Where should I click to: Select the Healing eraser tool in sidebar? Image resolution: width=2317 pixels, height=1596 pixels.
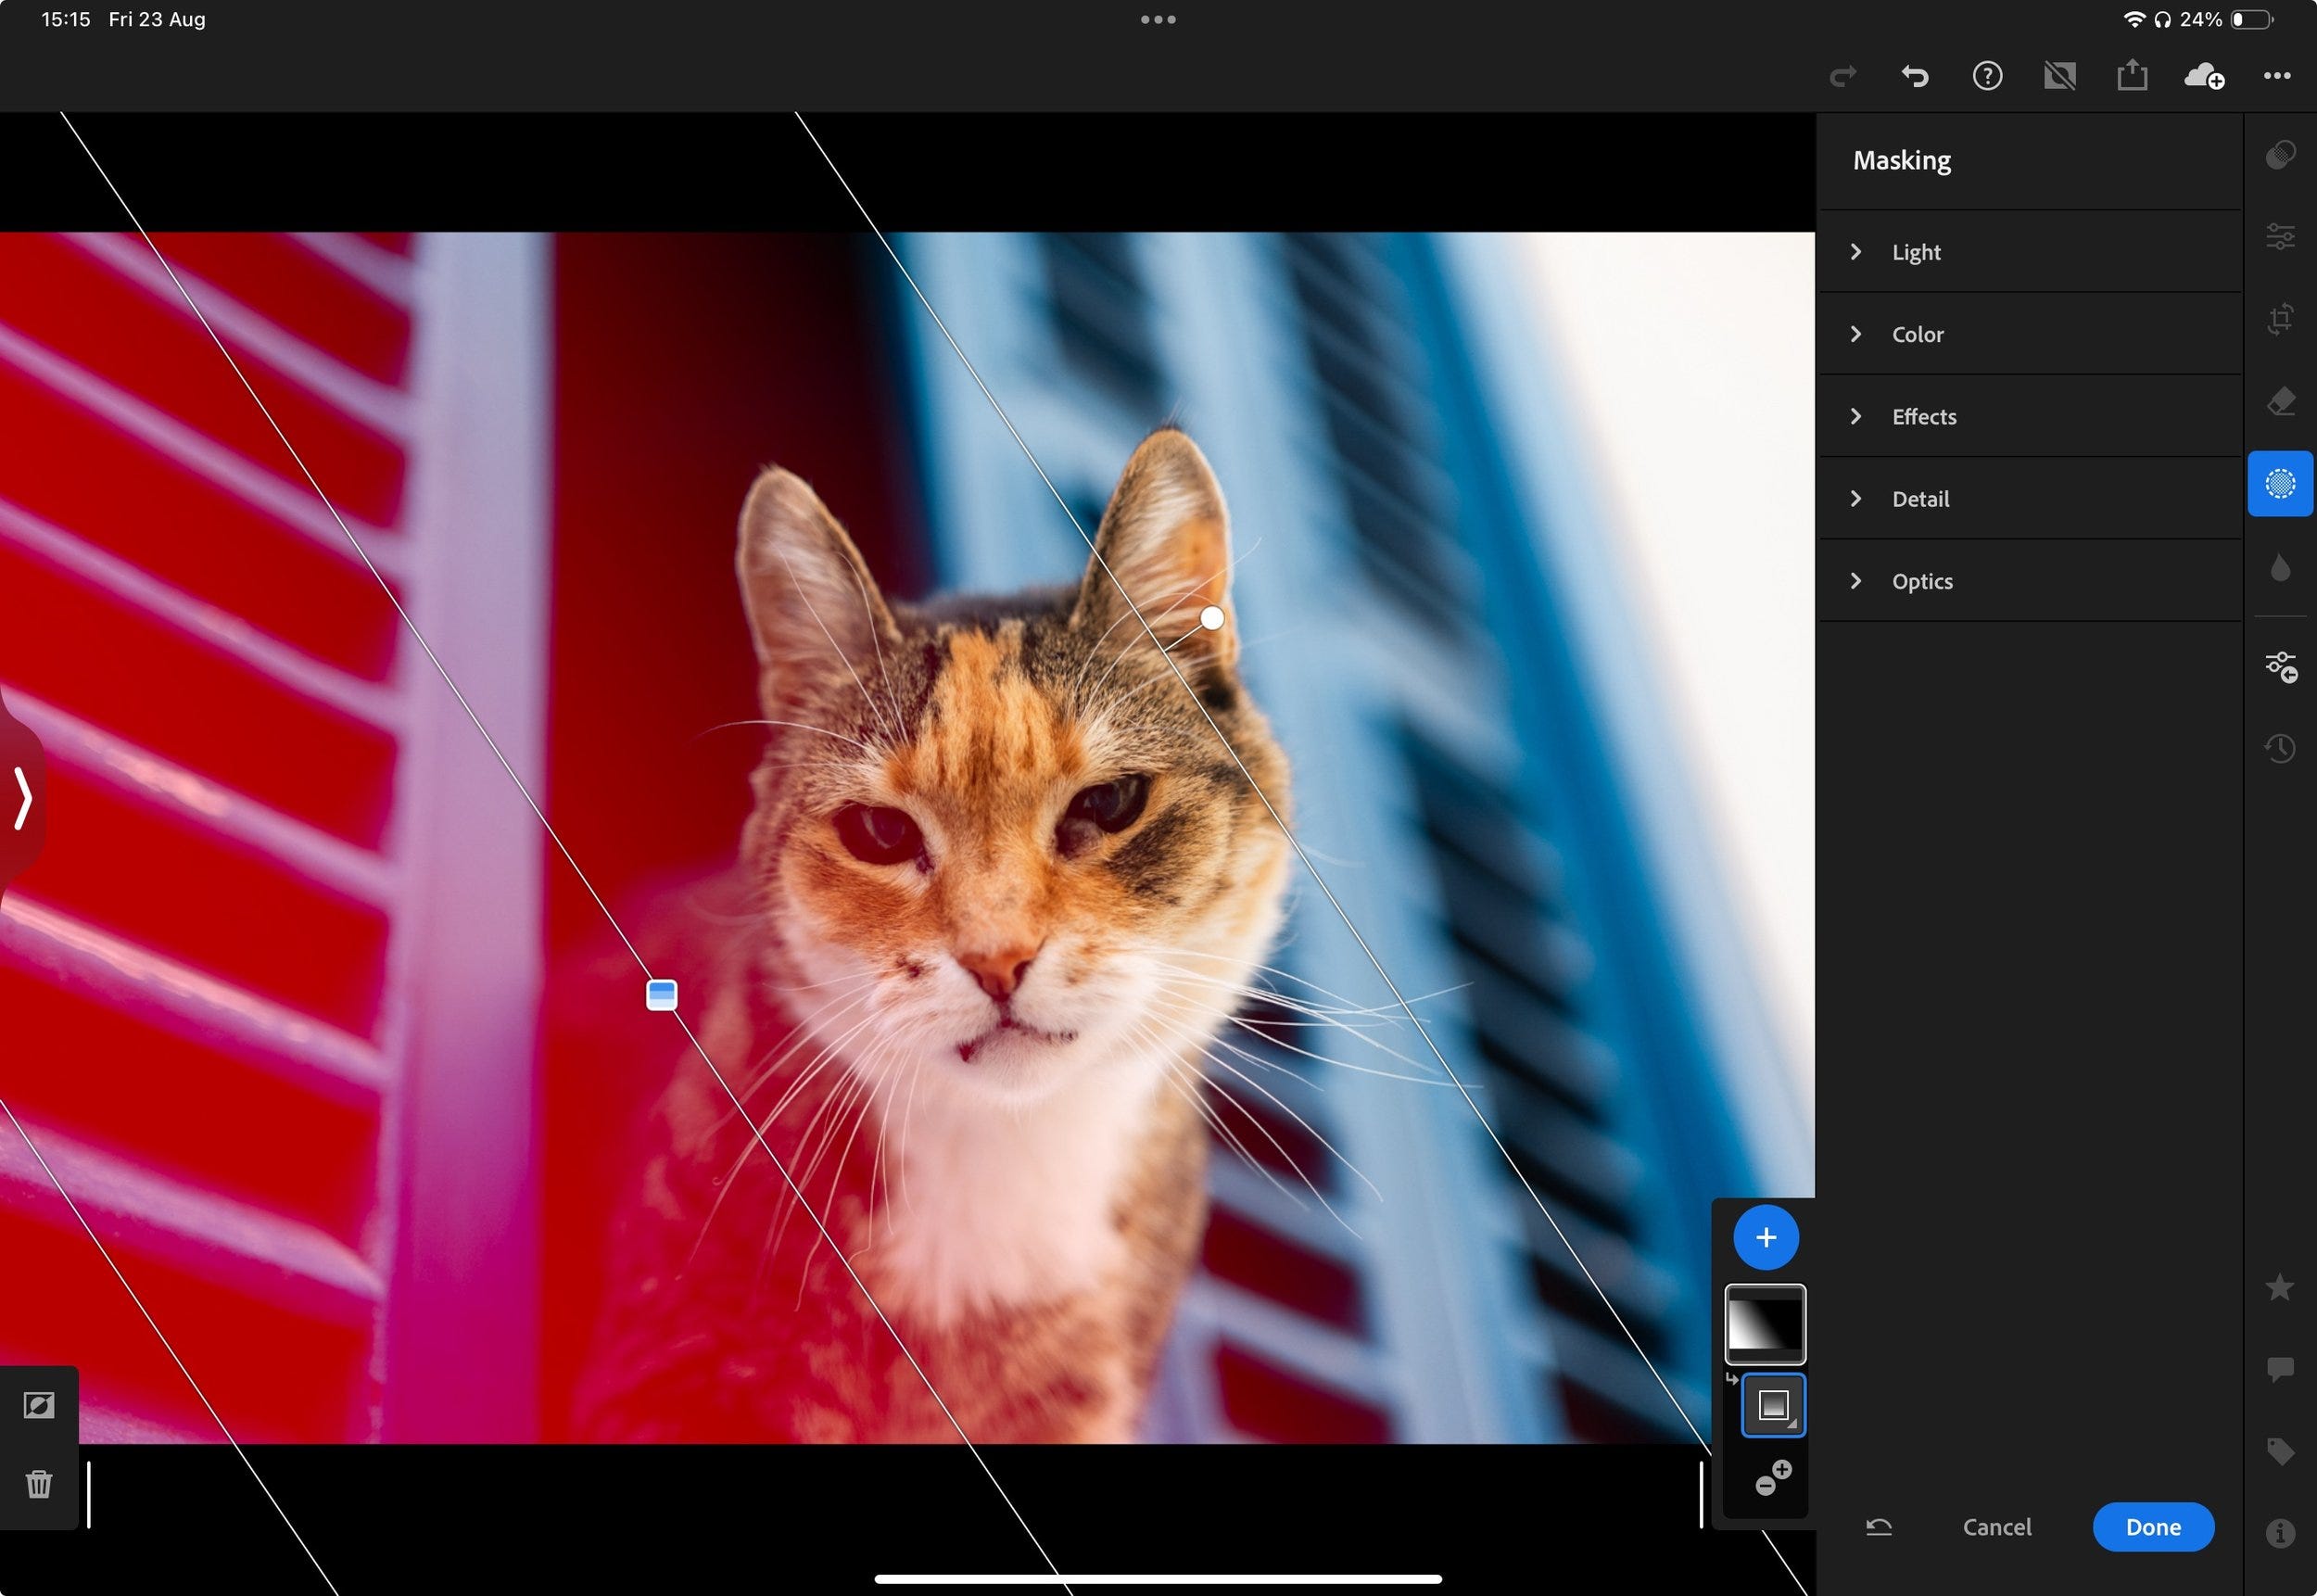click(x=2280, y=402)
